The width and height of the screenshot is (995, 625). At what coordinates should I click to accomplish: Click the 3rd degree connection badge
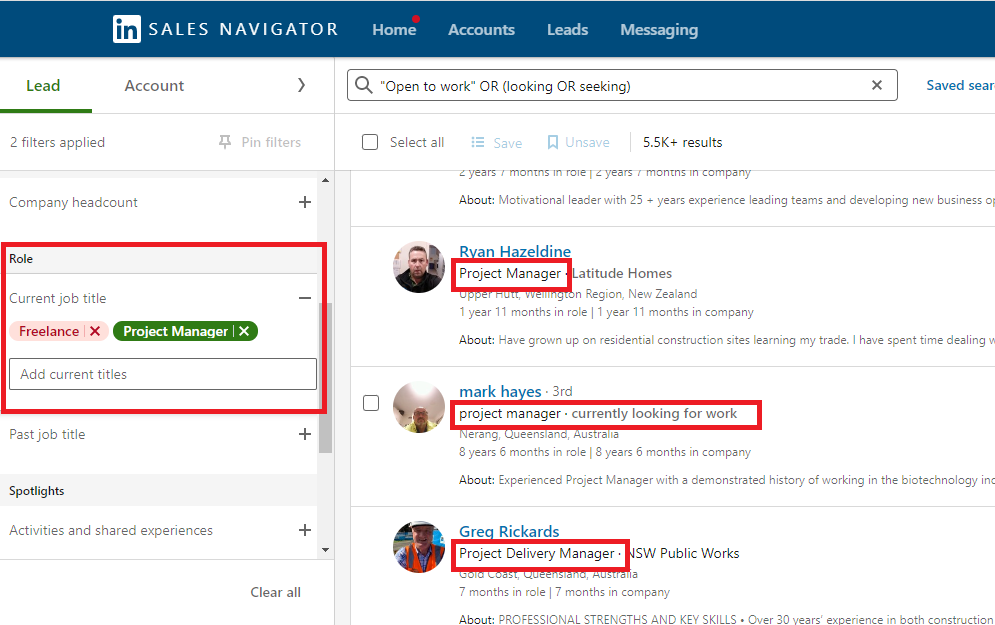tap(562, 391)
